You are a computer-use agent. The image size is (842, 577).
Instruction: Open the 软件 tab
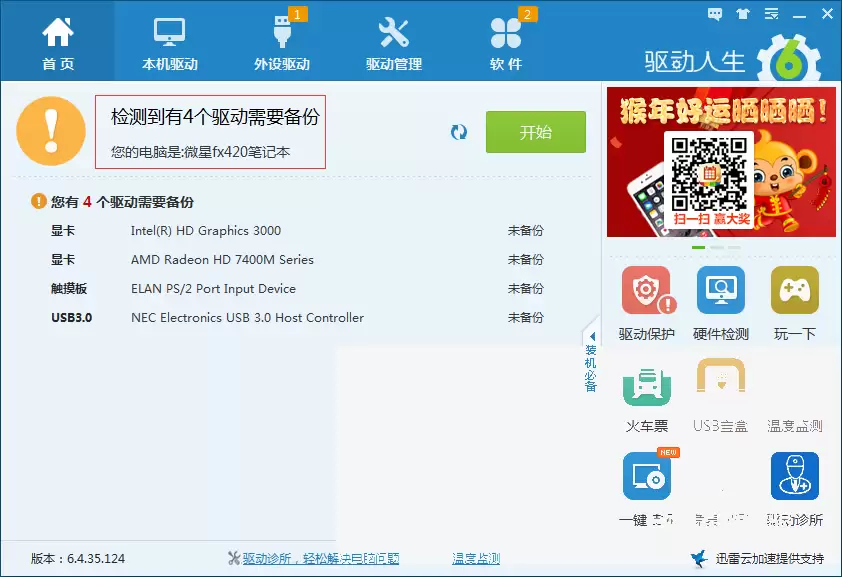(506, 43)
